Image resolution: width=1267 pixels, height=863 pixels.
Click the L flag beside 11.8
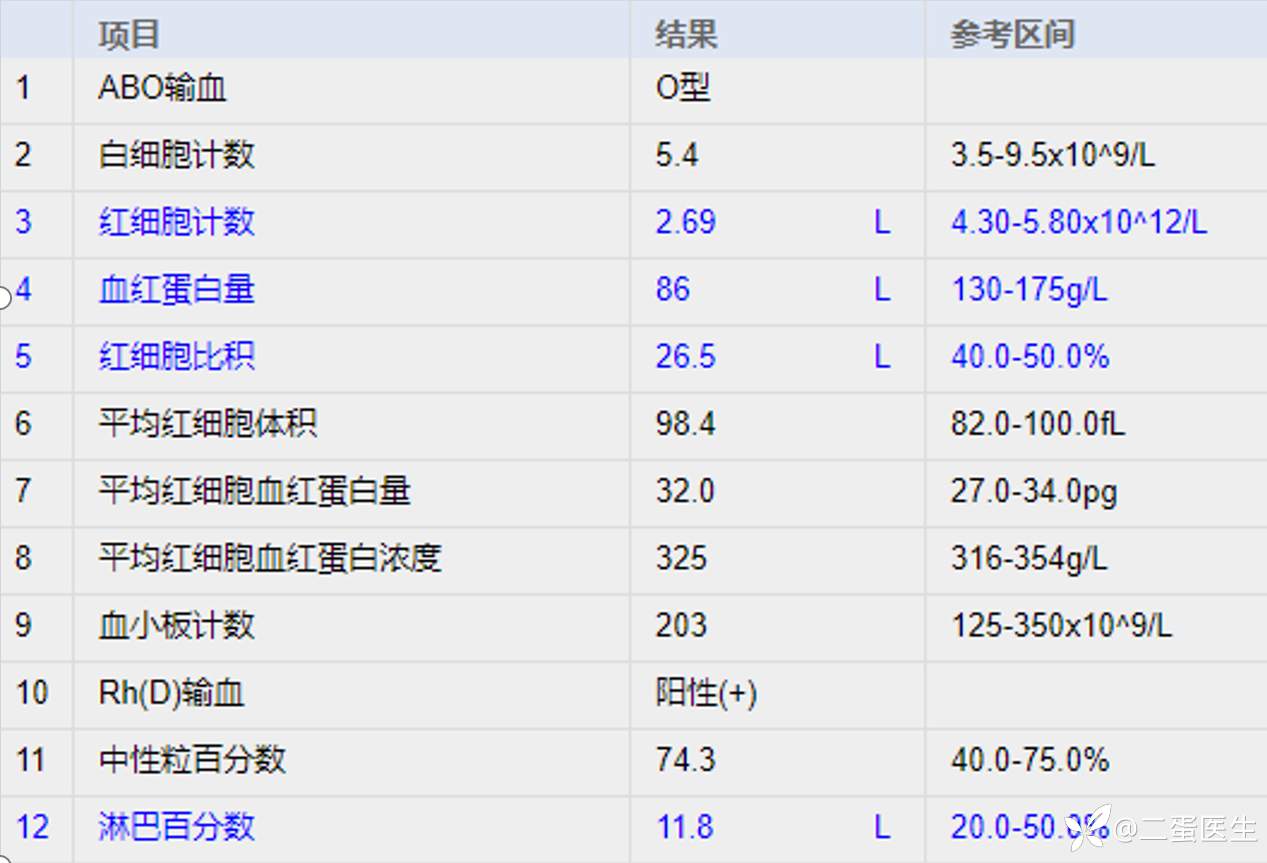click(881, 827)
